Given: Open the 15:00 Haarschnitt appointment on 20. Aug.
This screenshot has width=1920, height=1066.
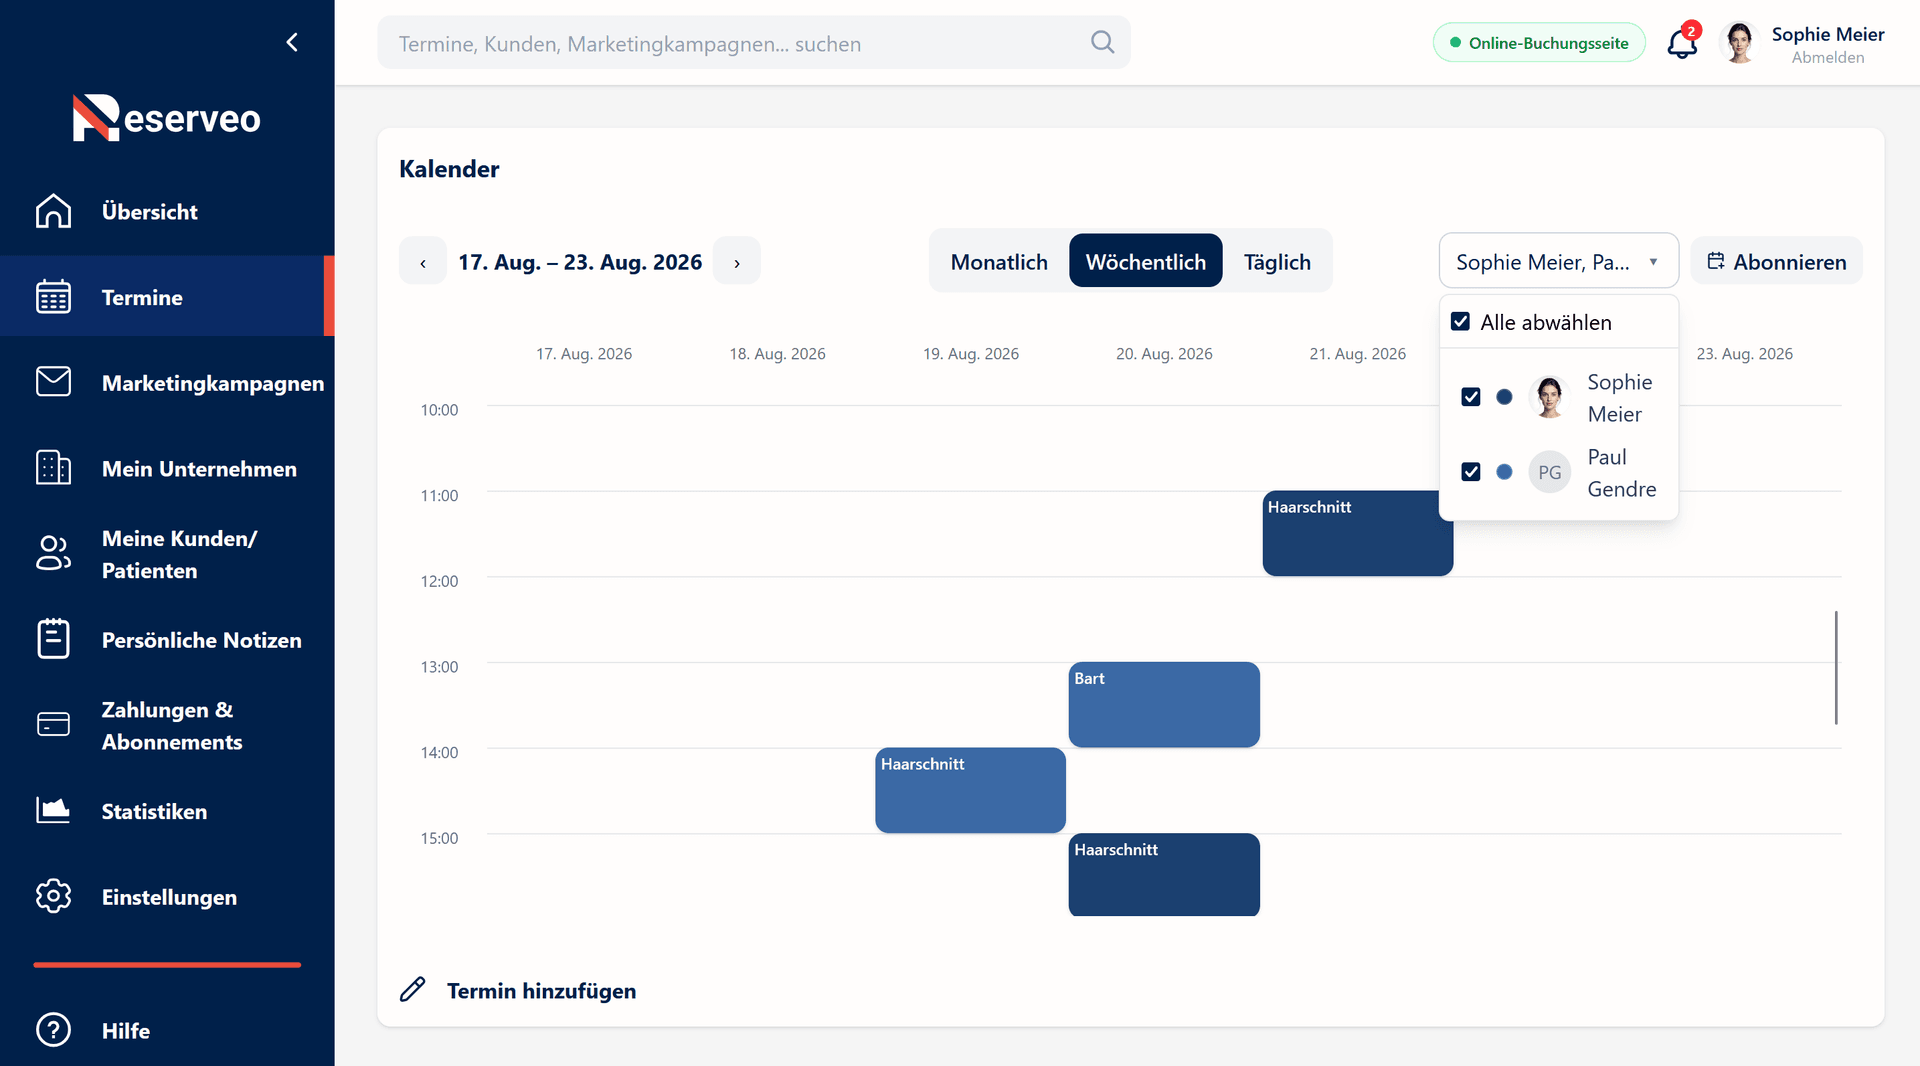Looking at the screenshot, I should coord(1164,874).
